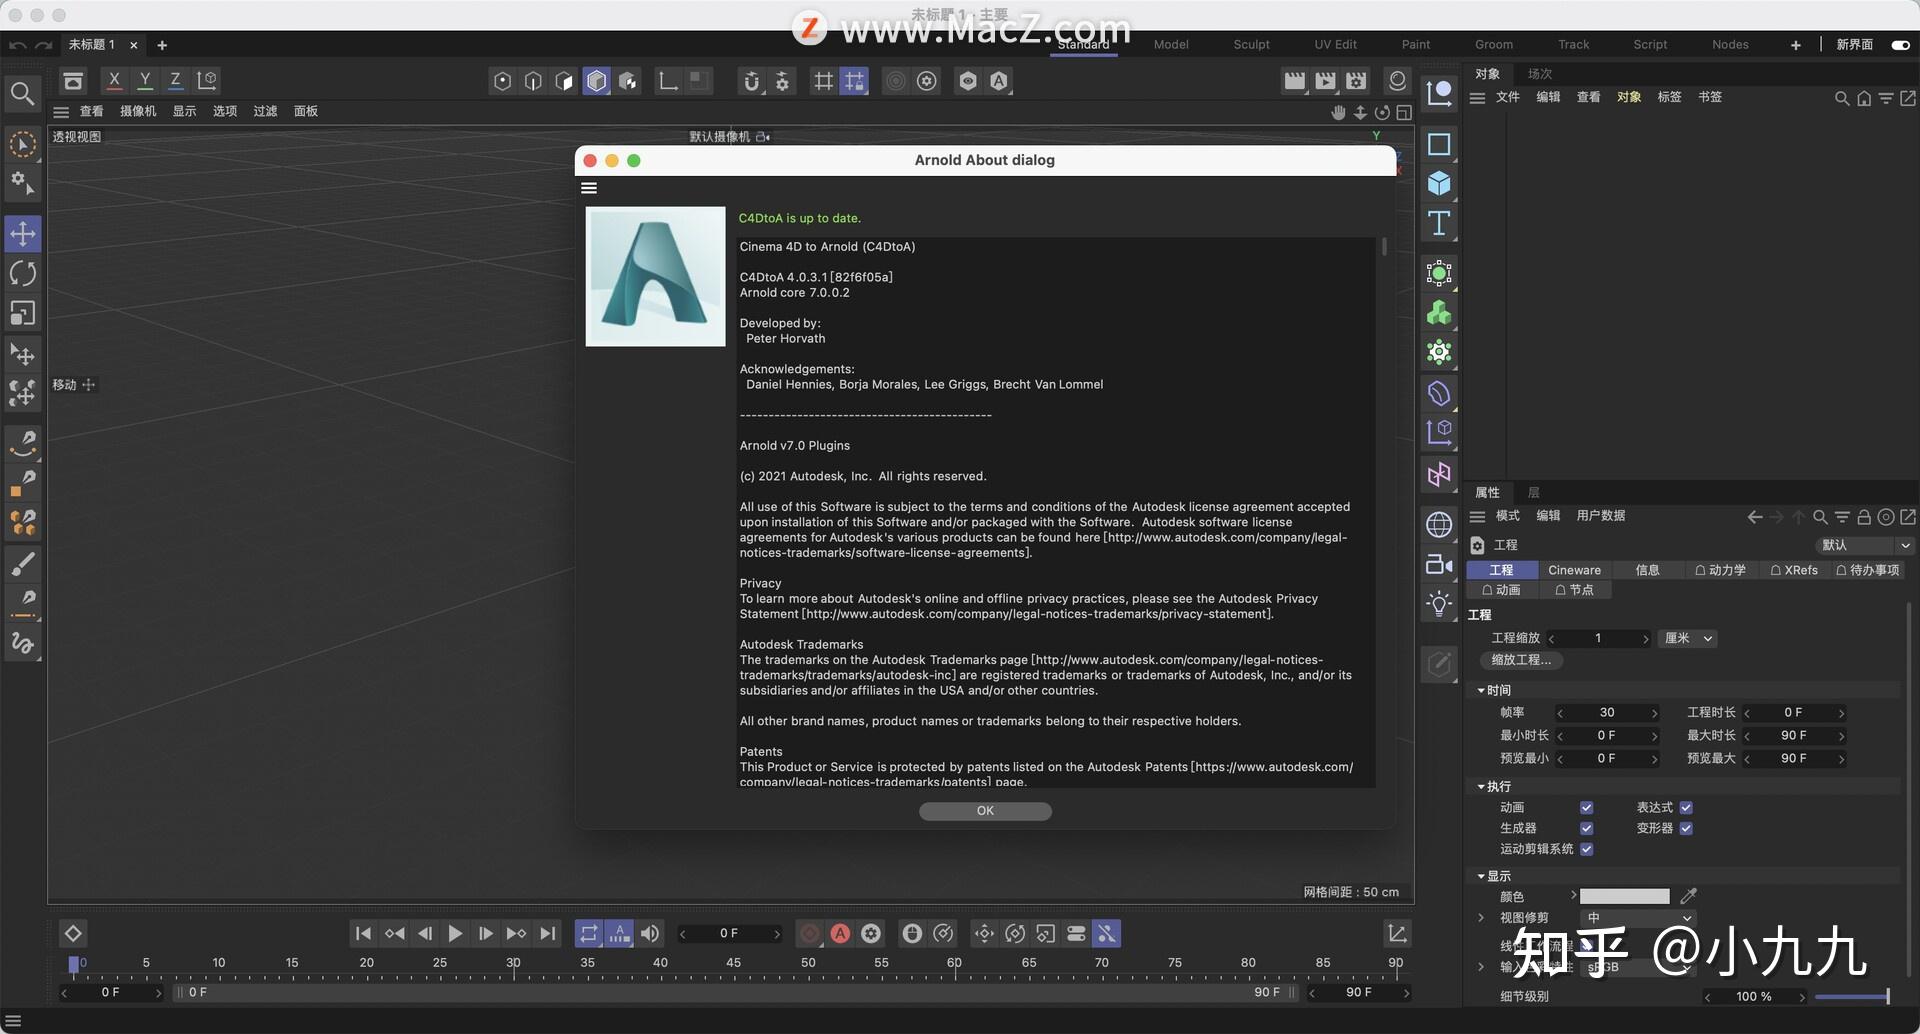
Task: Collapse the 执行 section
Action: (1481, 786)
